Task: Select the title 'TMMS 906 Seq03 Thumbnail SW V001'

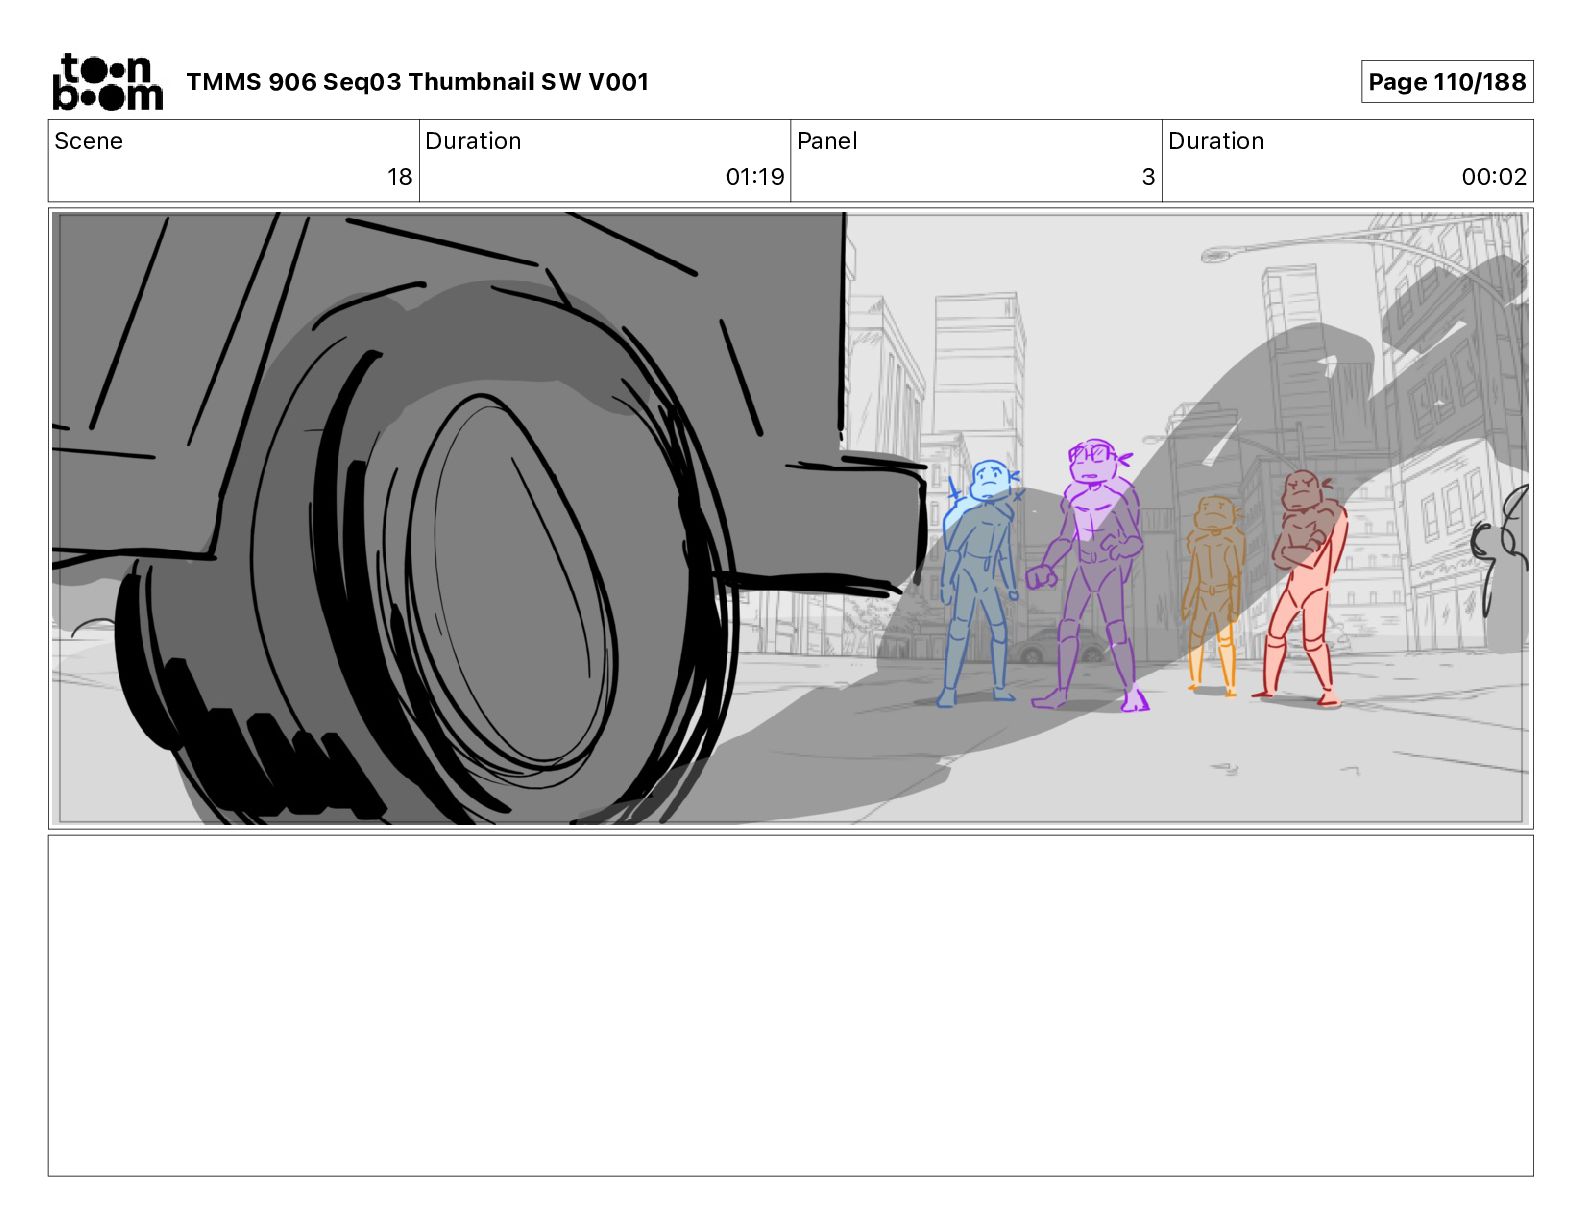Action: tap(418, 82)
